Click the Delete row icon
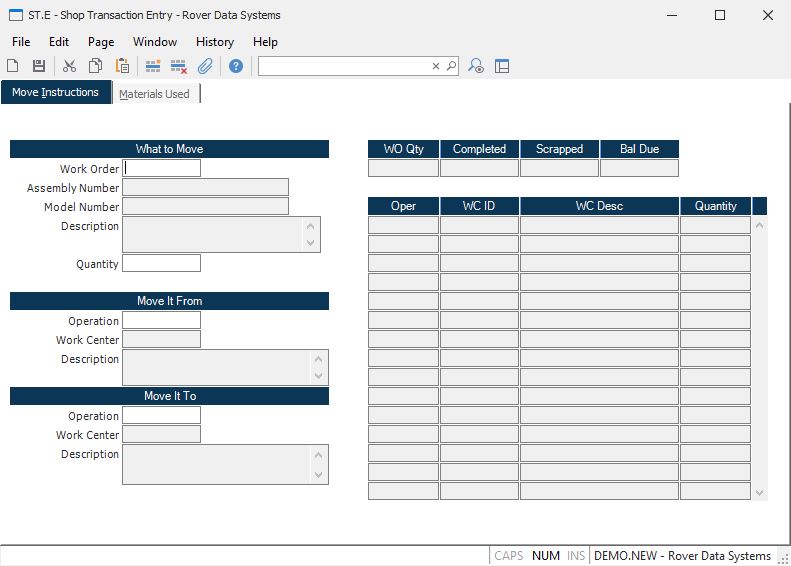The height and width of the screenshot is (566, 791). tap(179, 66)
